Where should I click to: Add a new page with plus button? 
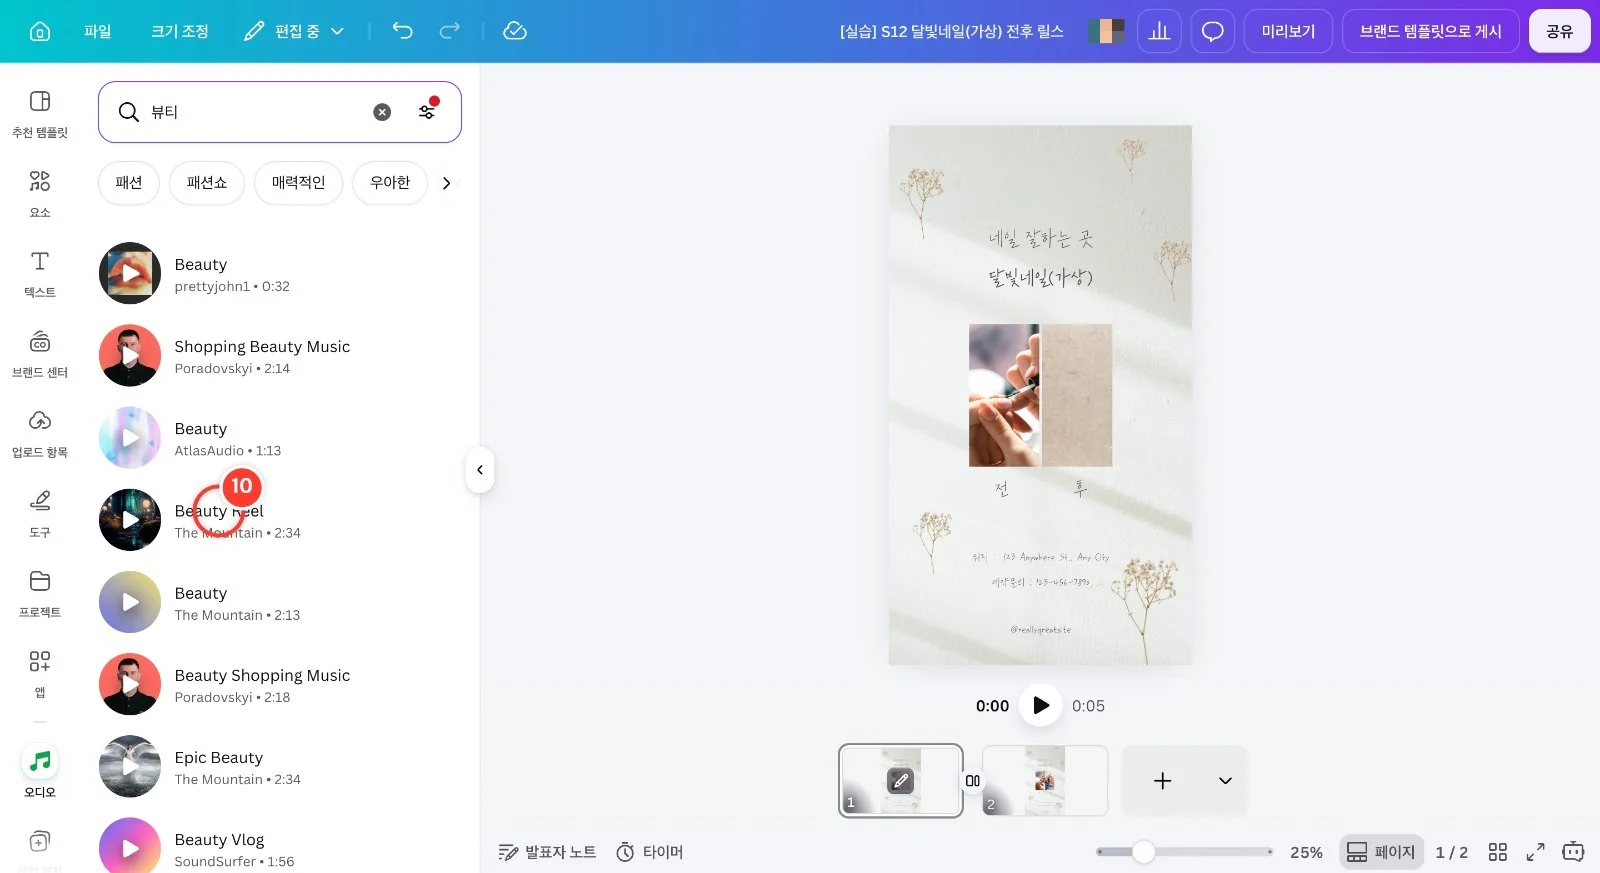click(1162, 781)
